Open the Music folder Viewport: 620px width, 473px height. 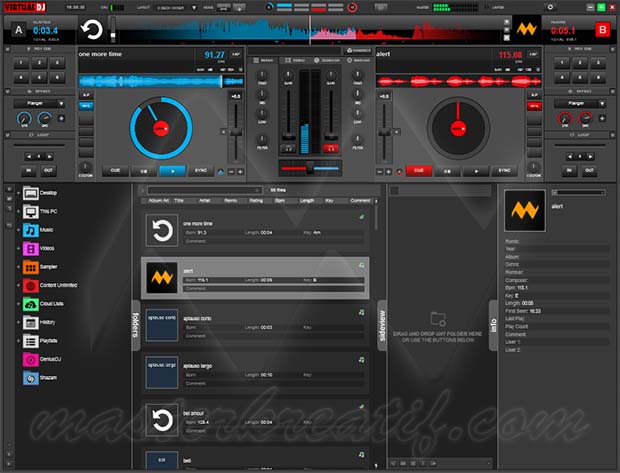click(x=38, y=230)
